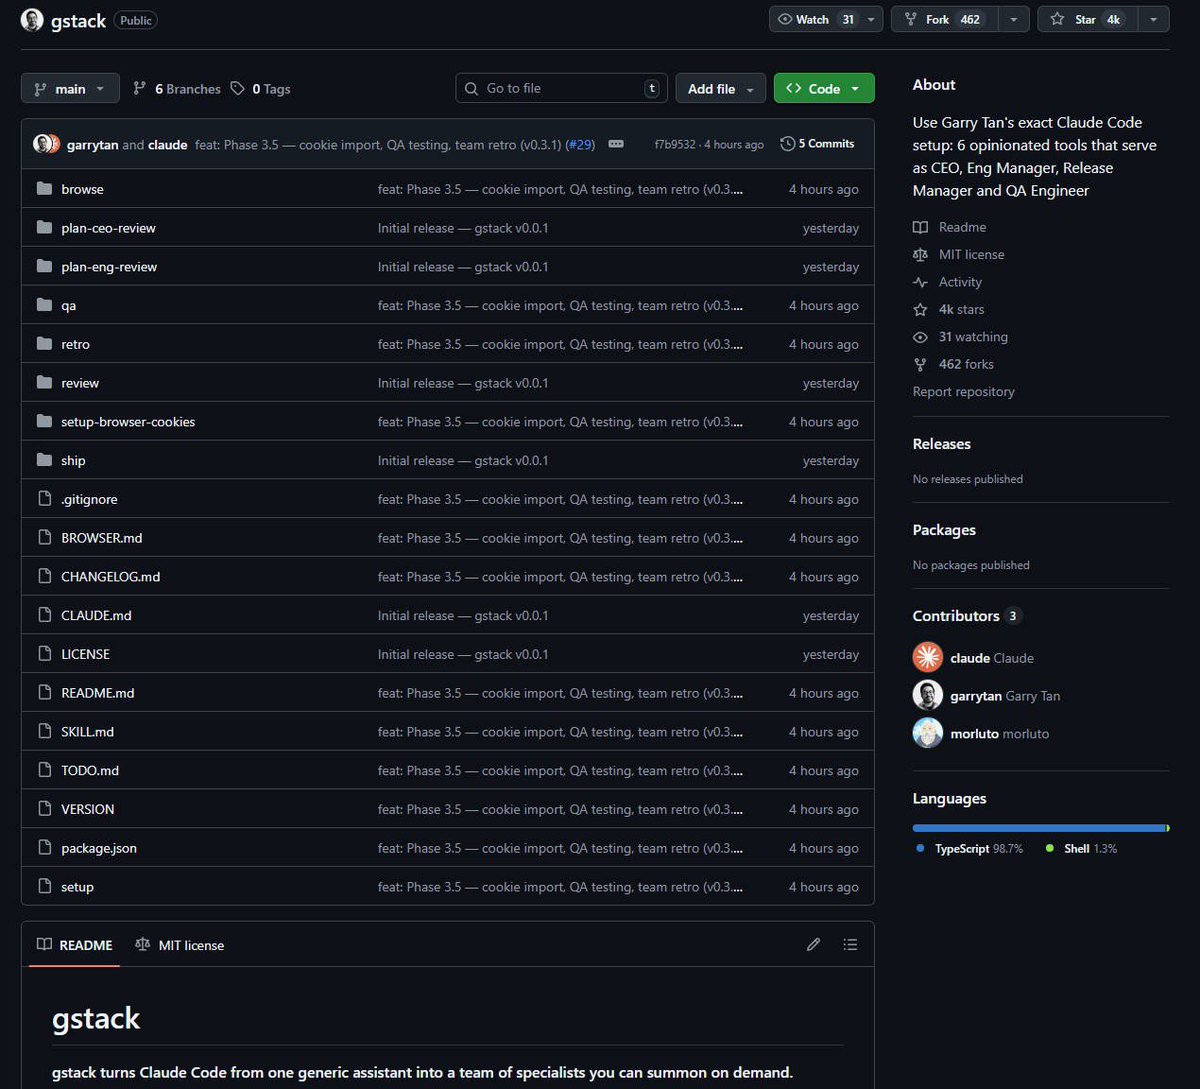1200x1089 pixels.
Task: Focus the Go to file search field
Action: 561,88
